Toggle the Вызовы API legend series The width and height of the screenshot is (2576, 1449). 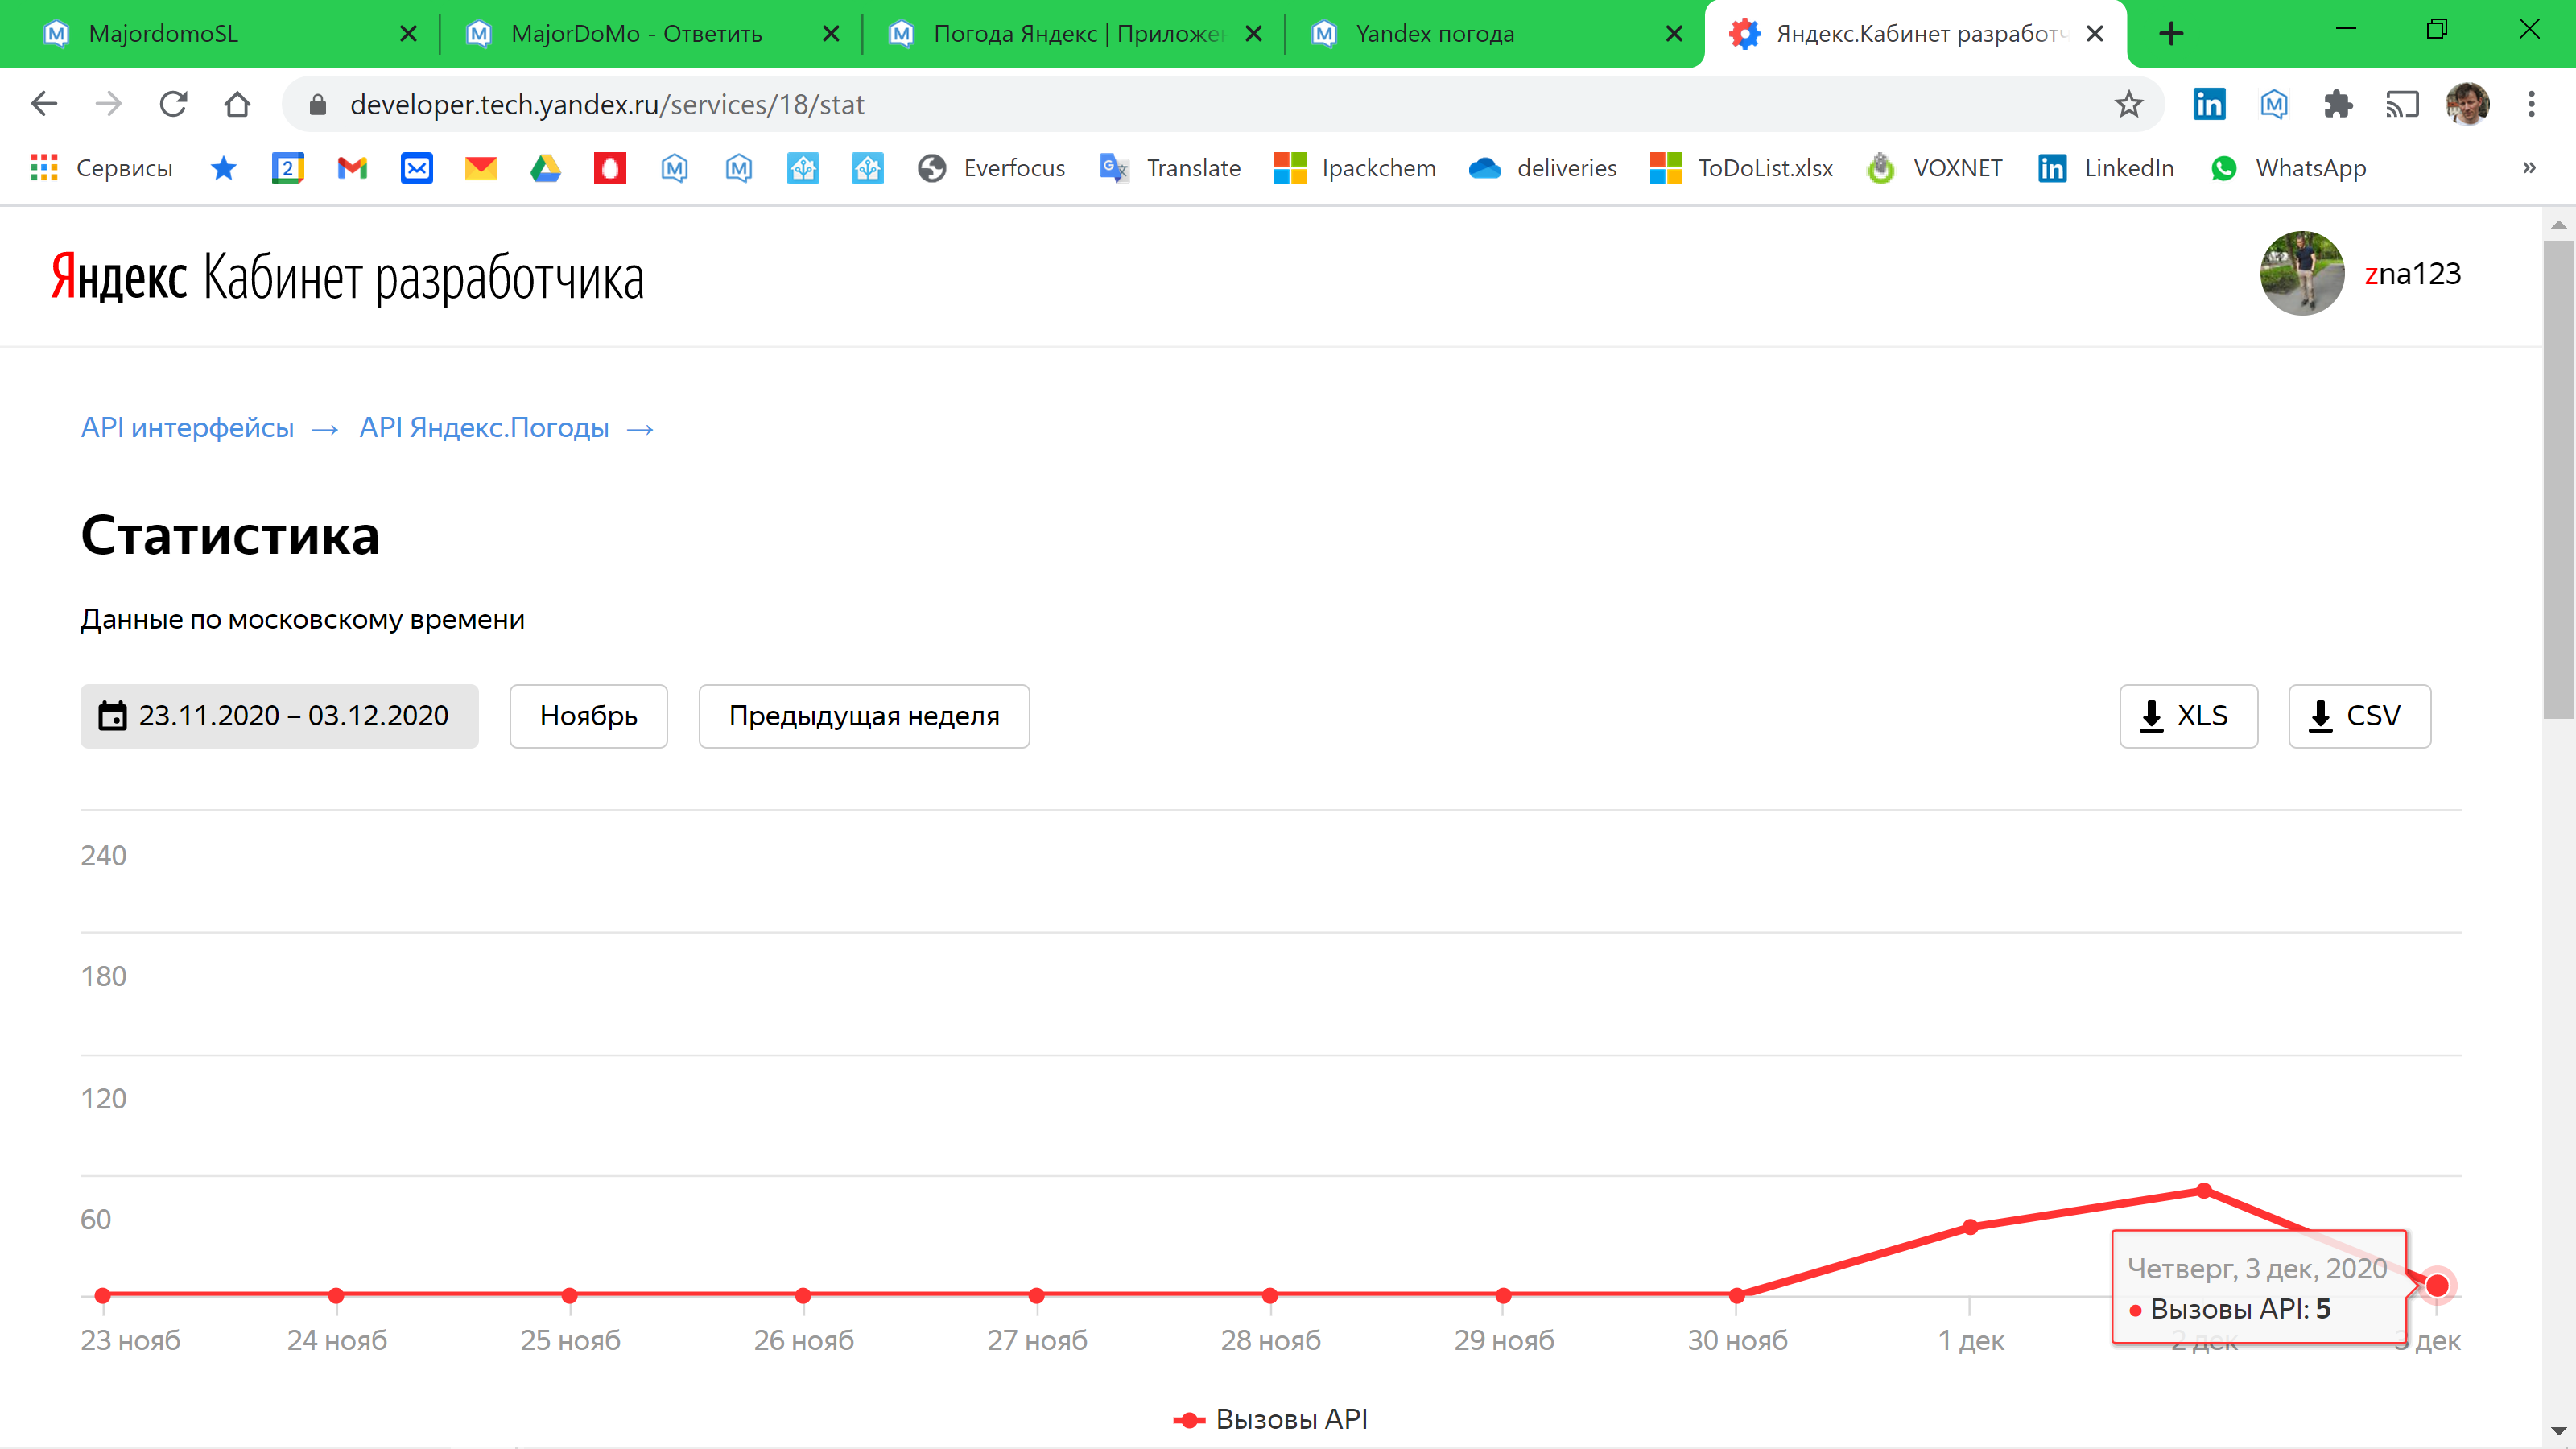tap(1270, 1419)
